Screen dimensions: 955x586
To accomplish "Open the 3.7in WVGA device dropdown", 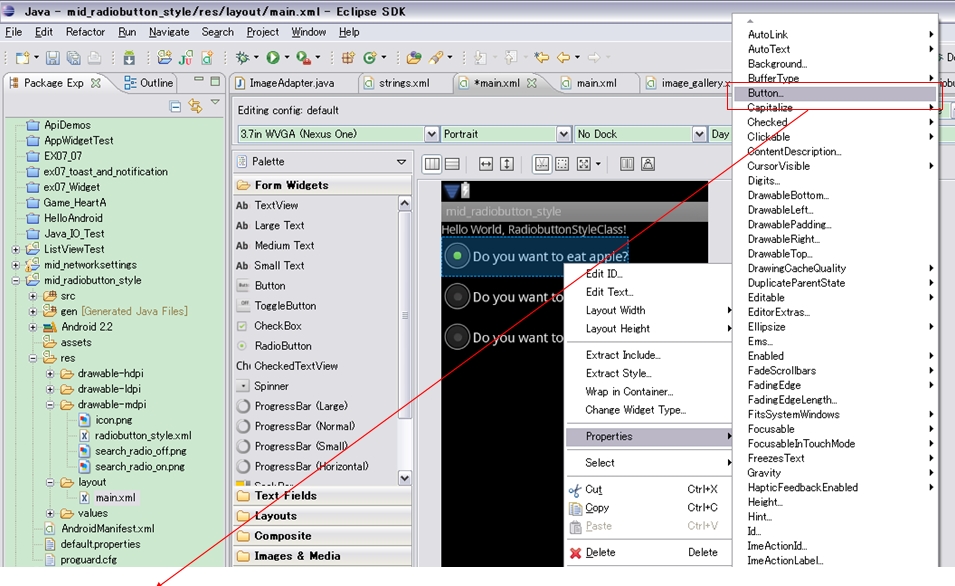I will click(x=432, y=134).
